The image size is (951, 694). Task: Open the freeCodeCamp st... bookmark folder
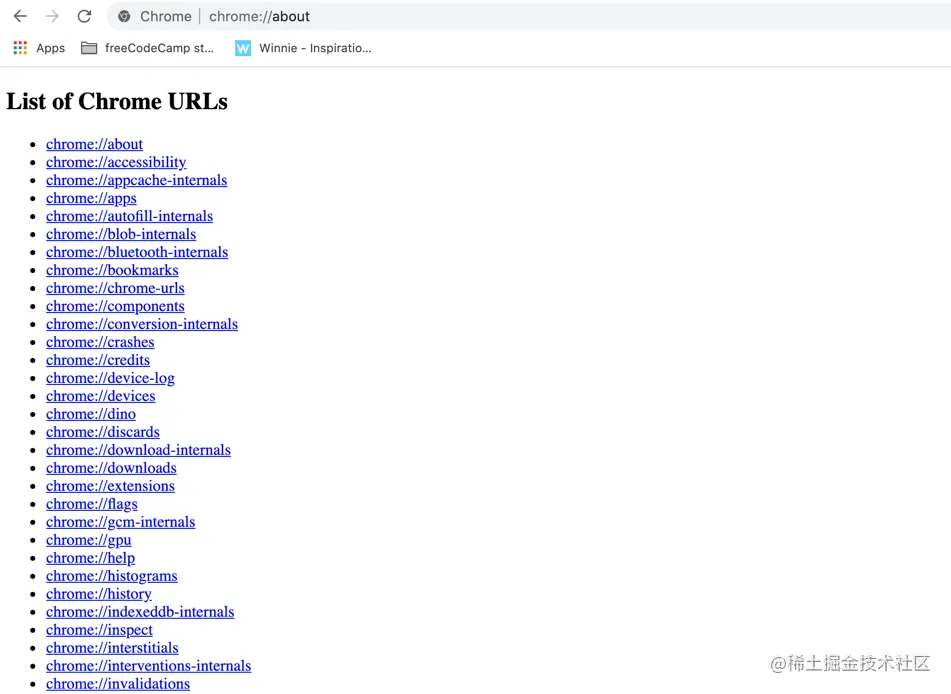pyautogui.click(x=160, y=48)
